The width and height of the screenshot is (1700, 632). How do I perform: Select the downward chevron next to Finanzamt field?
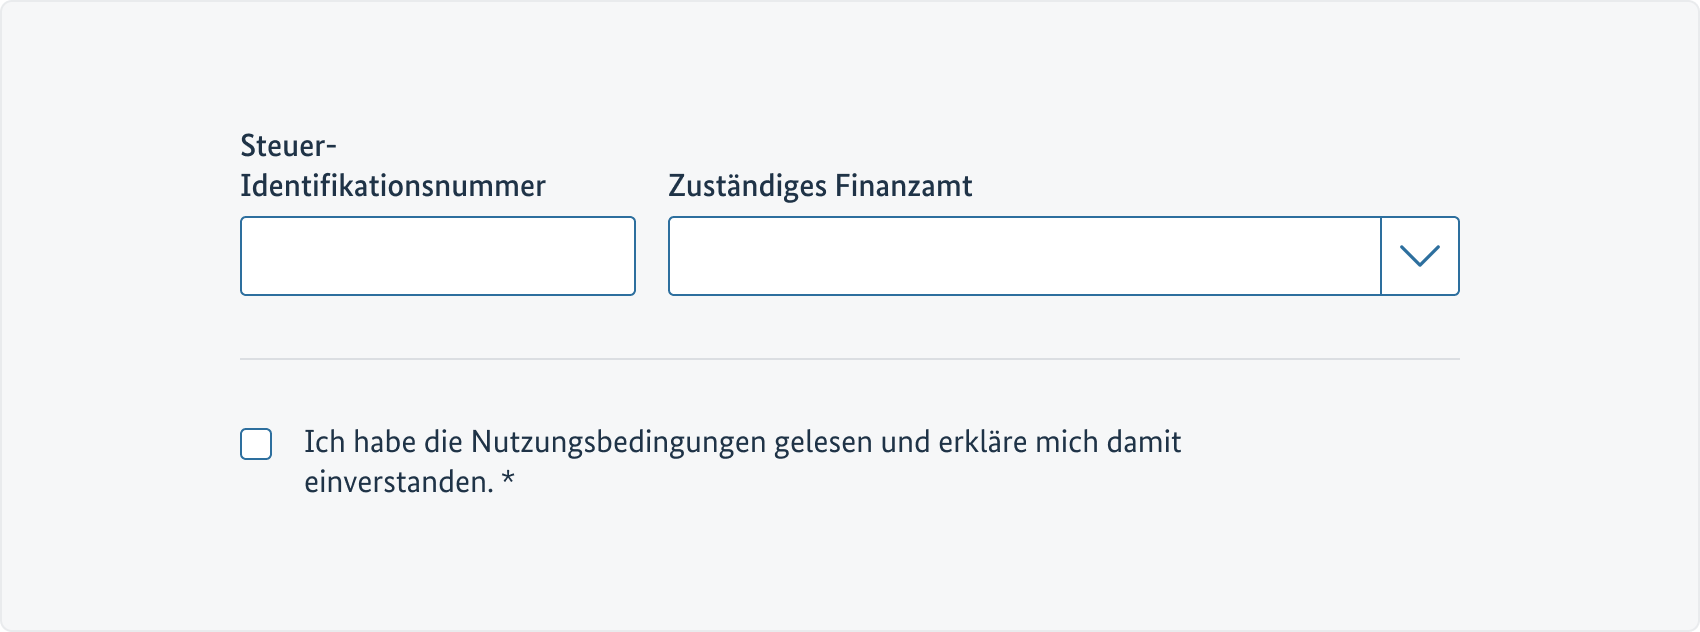(x=1420, y=256)
